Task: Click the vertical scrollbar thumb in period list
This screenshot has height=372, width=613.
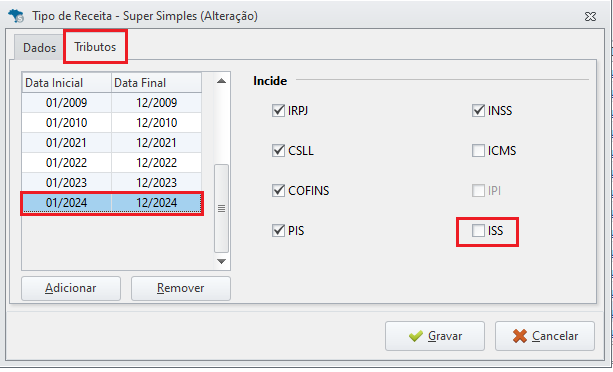Action: (x=221, y=209)
